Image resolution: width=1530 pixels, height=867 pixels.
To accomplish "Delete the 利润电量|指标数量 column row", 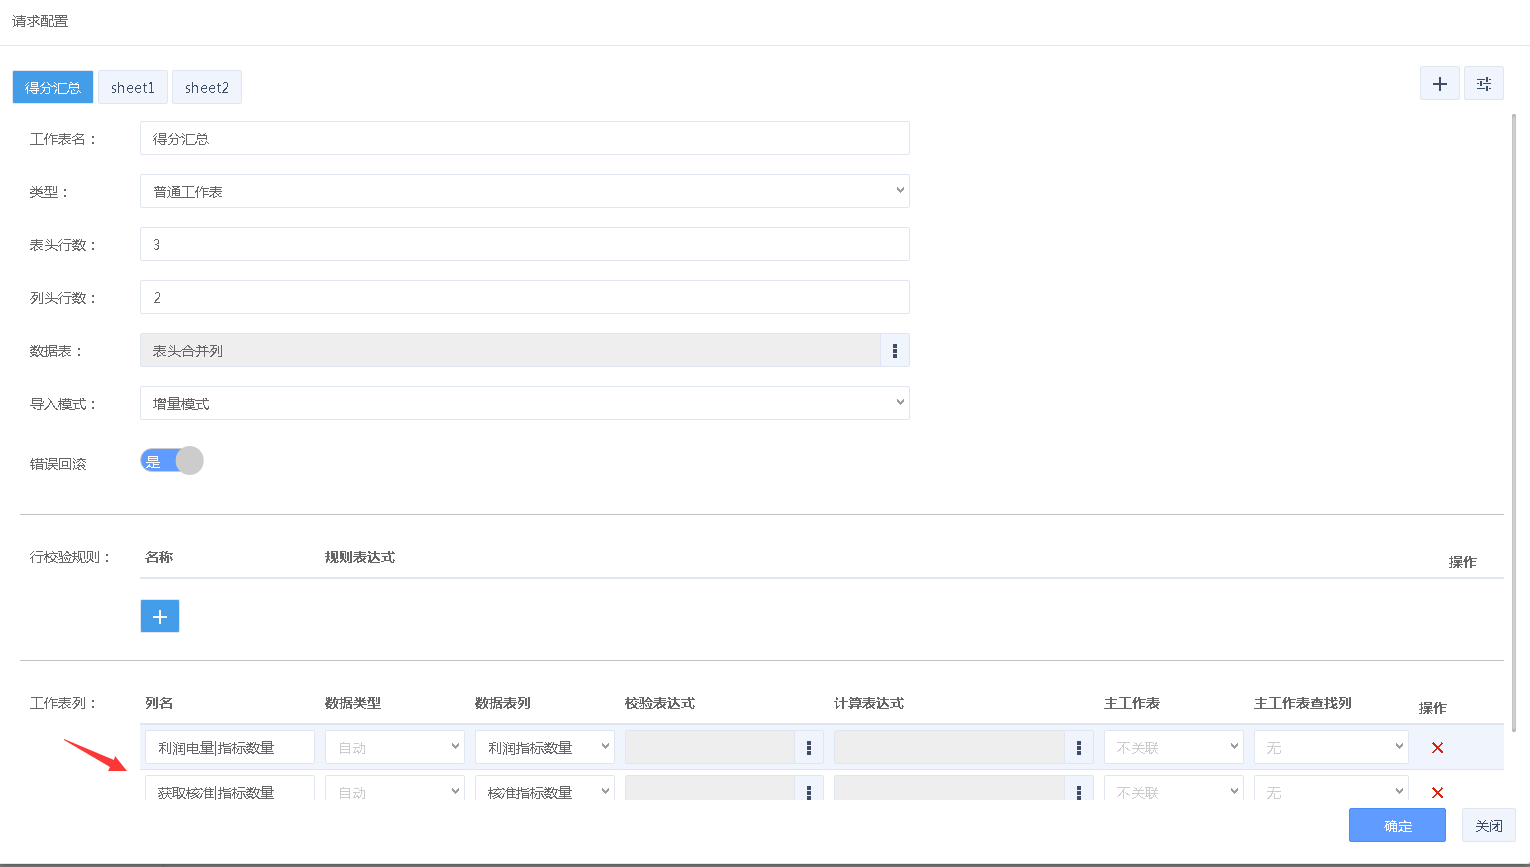I will pyautogui.click(x=1437, y=748).
